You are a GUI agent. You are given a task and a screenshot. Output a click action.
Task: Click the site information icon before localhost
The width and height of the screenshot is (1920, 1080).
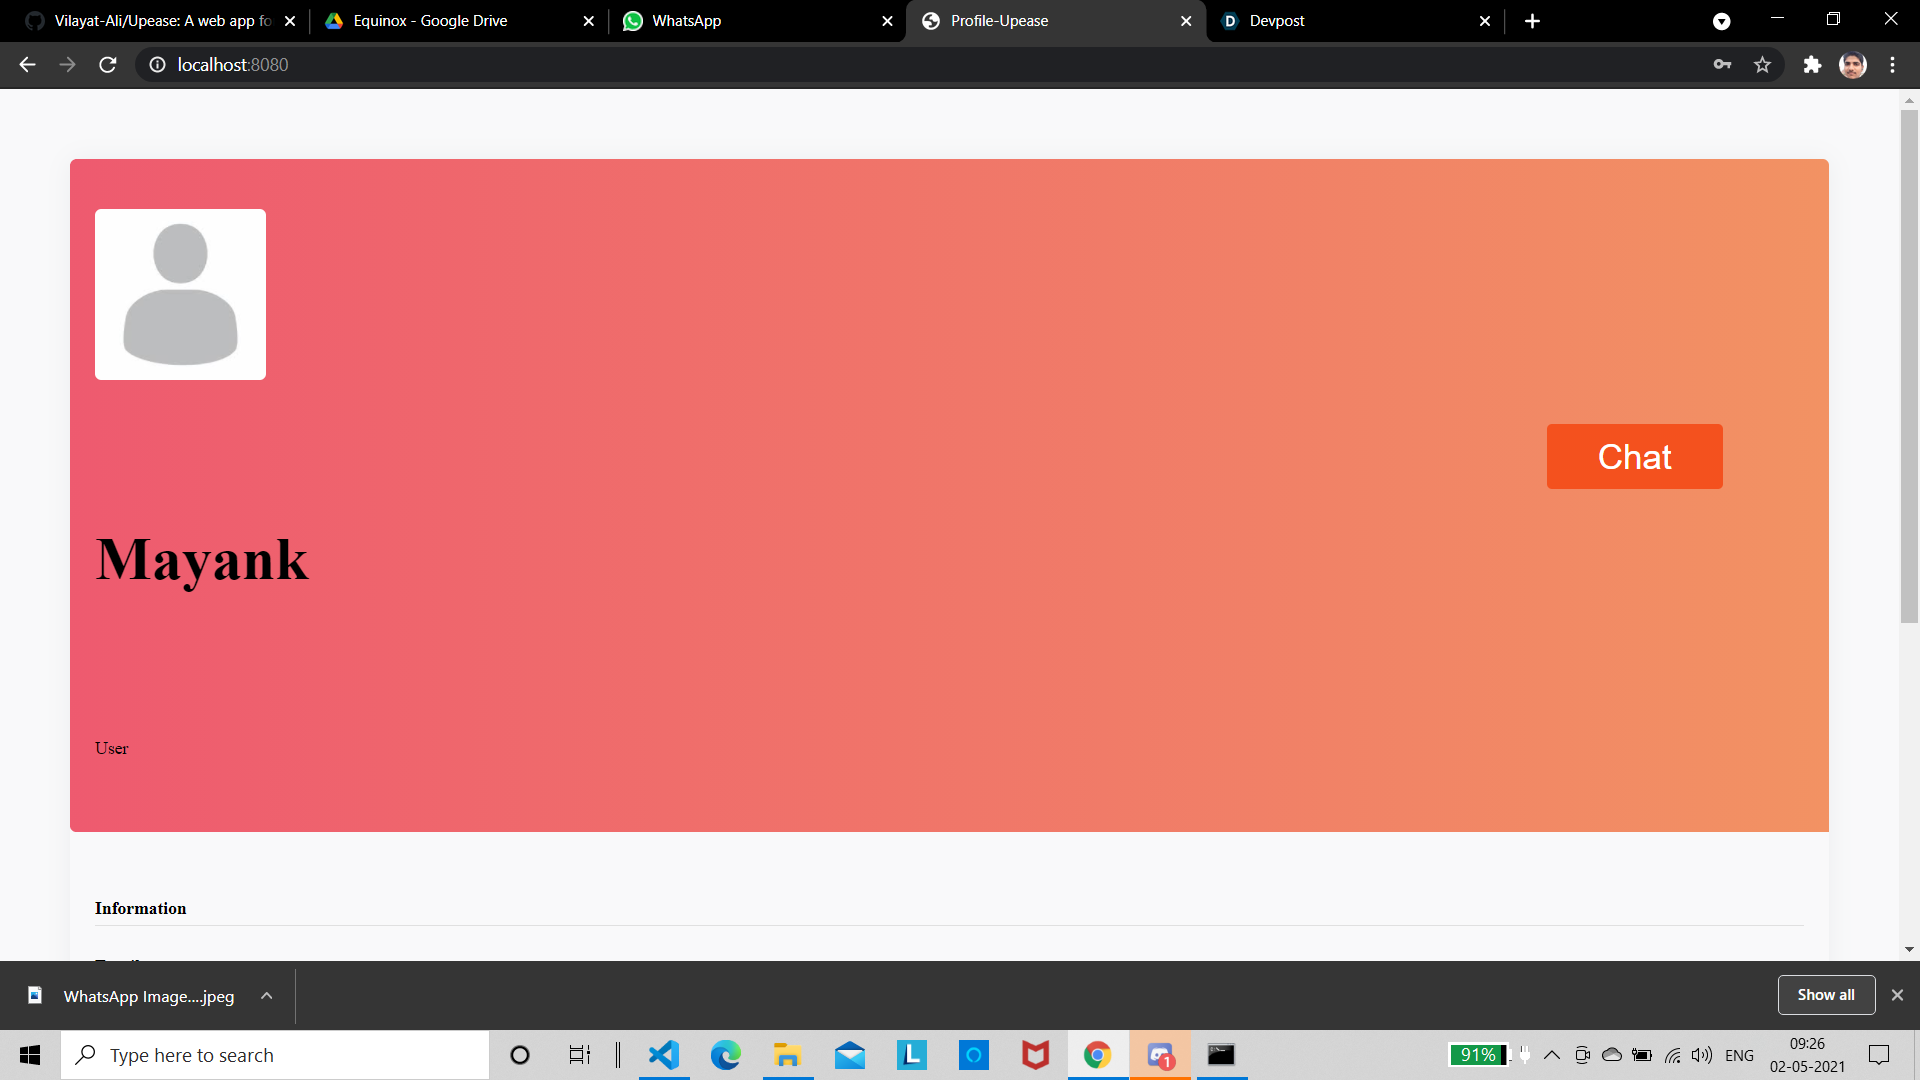pyautogui.click(x=157, y=65)
